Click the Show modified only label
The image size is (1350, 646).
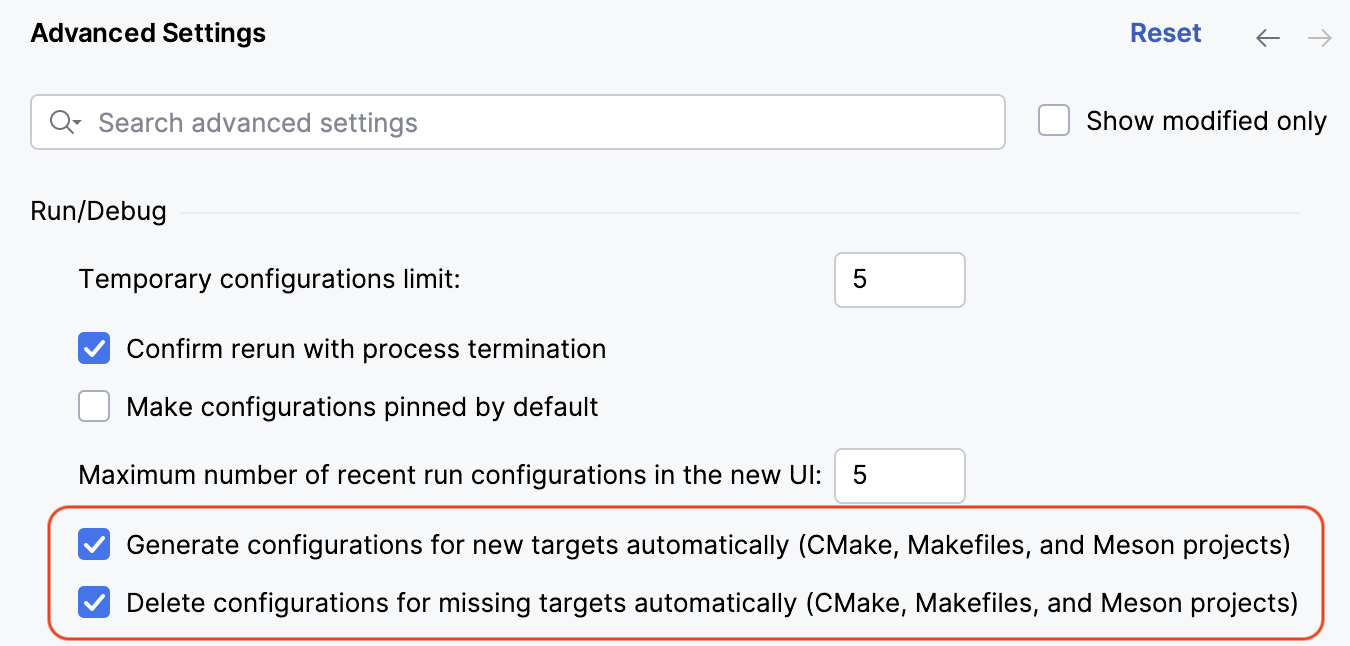pyautogui.click(x=1205, y=120)
